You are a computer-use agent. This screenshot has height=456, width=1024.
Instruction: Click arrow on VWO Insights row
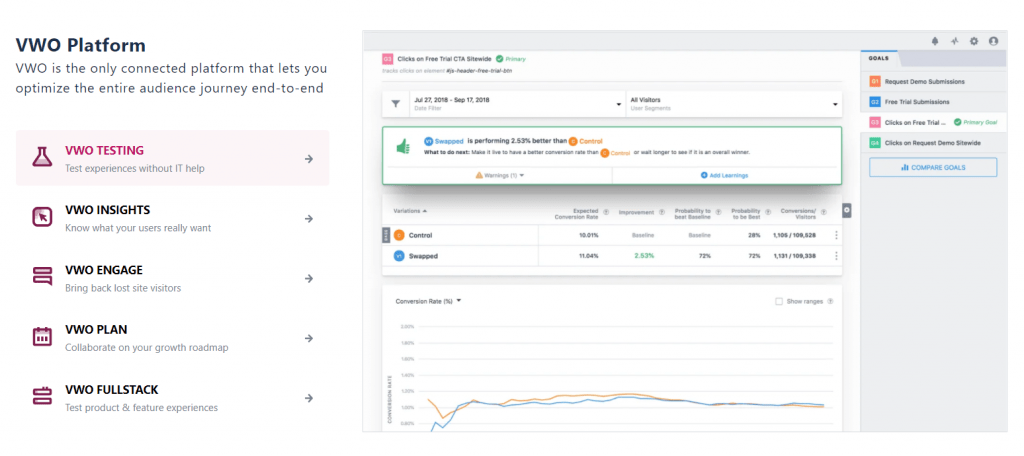309,219
